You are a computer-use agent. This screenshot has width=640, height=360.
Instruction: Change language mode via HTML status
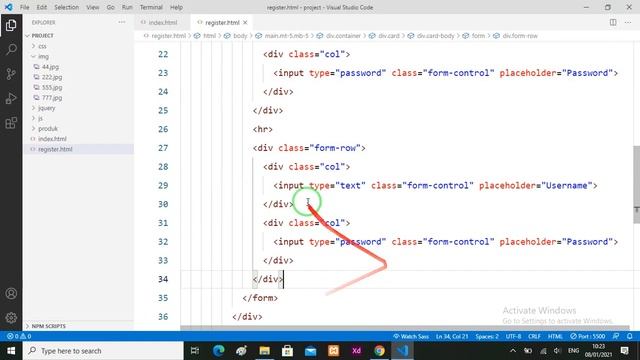(x=555, y=336)
